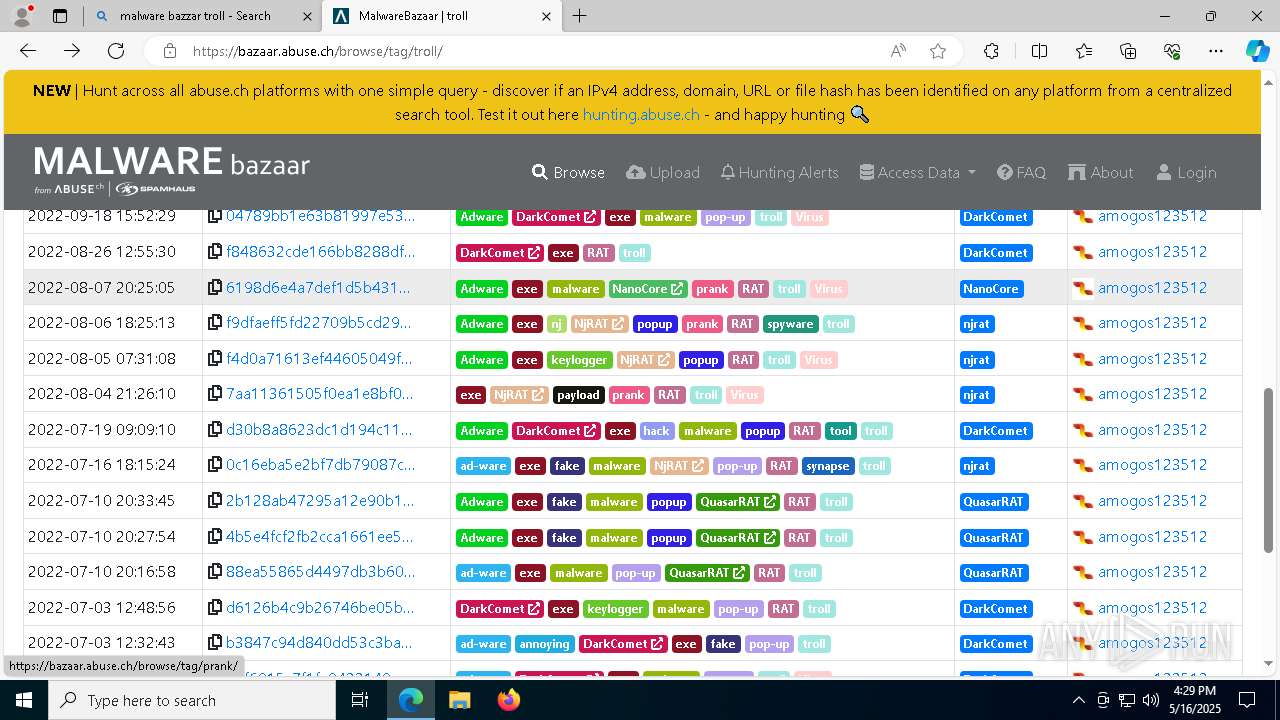
Task: Open sample hash 6198d6e4a7def1d5b431 link
Action: [x=318, y=288]
